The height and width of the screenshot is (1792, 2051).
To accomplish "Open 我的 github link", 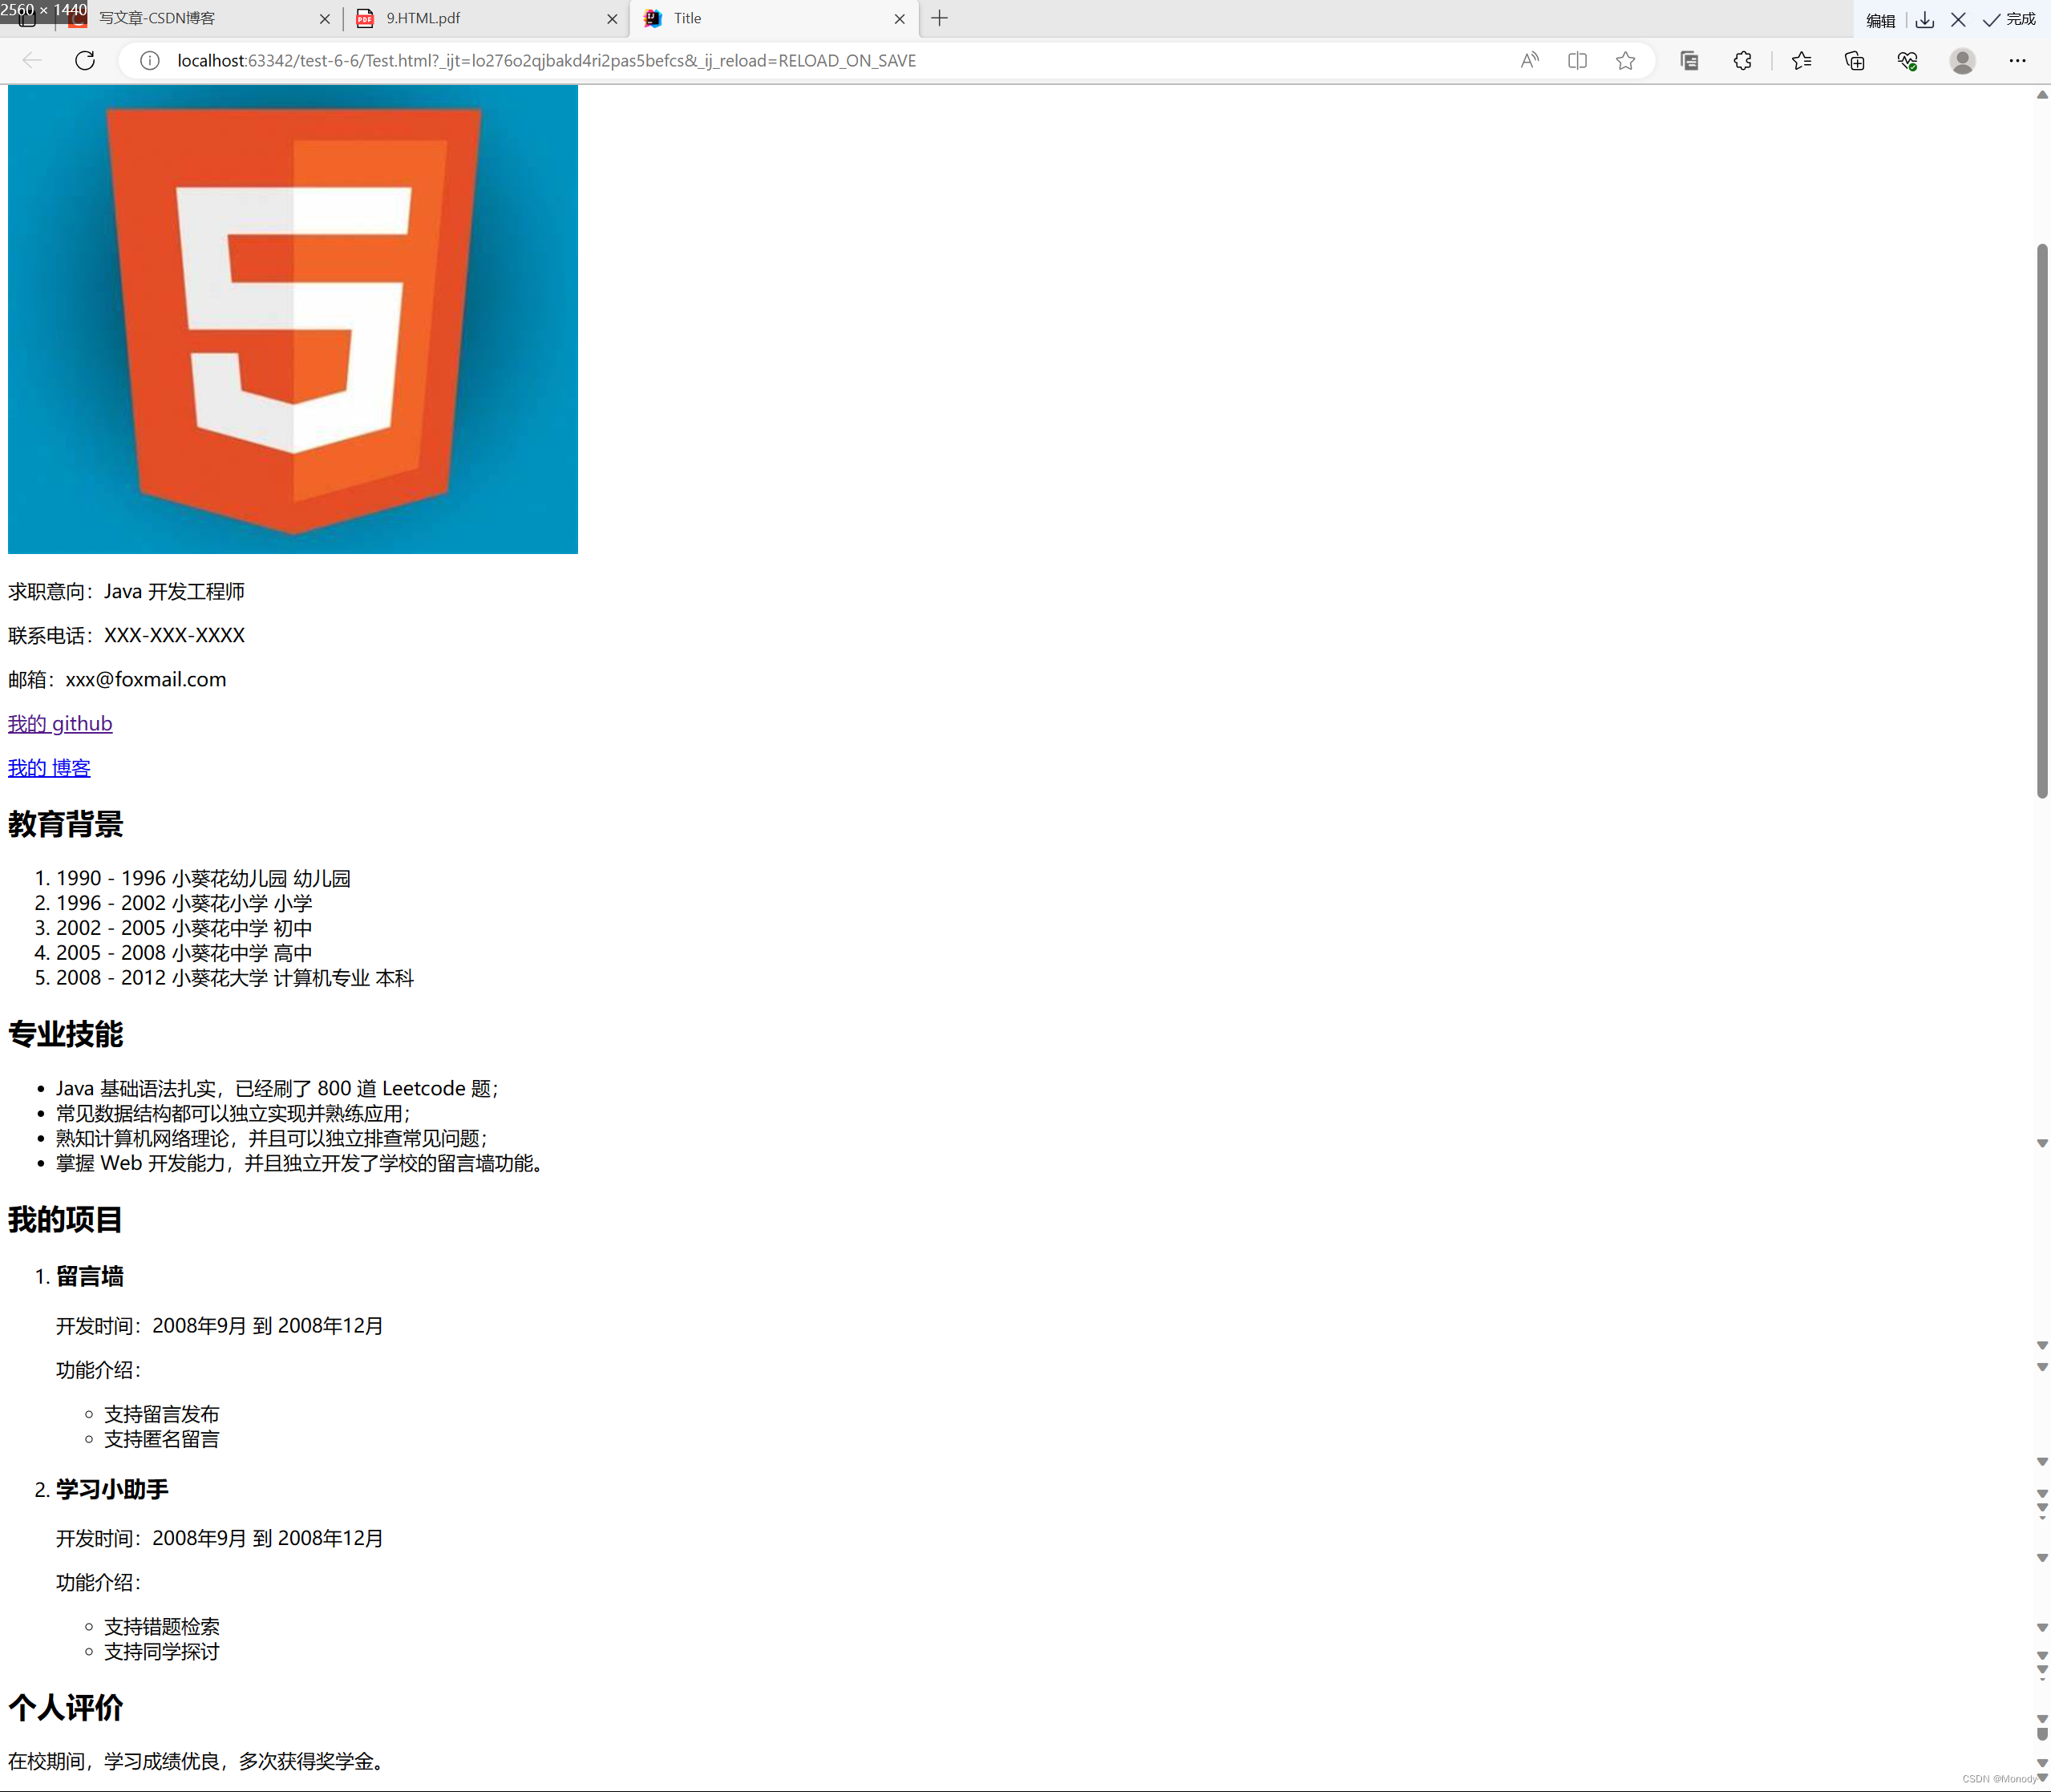I will (x=60, y=723).
